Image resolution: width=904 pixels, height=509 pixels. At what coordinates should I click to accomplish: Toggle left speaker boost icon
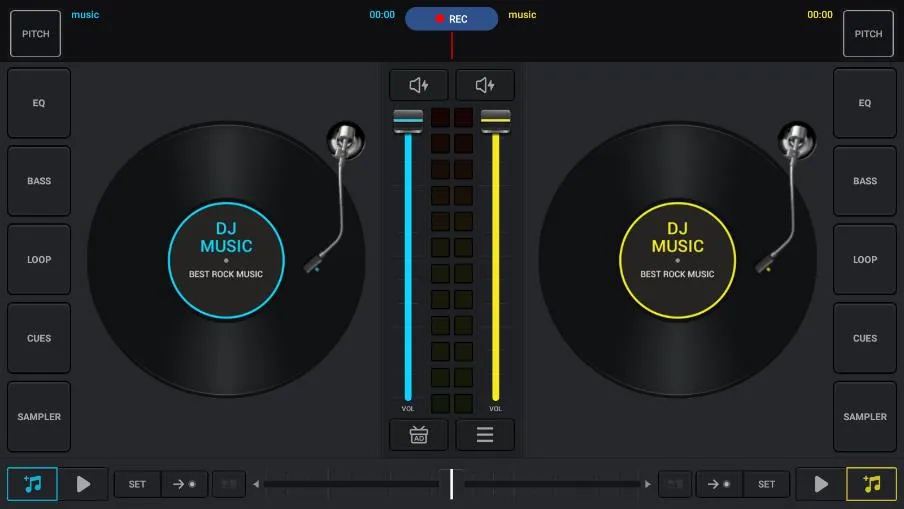pyautogui.click(x=419, y=85)
